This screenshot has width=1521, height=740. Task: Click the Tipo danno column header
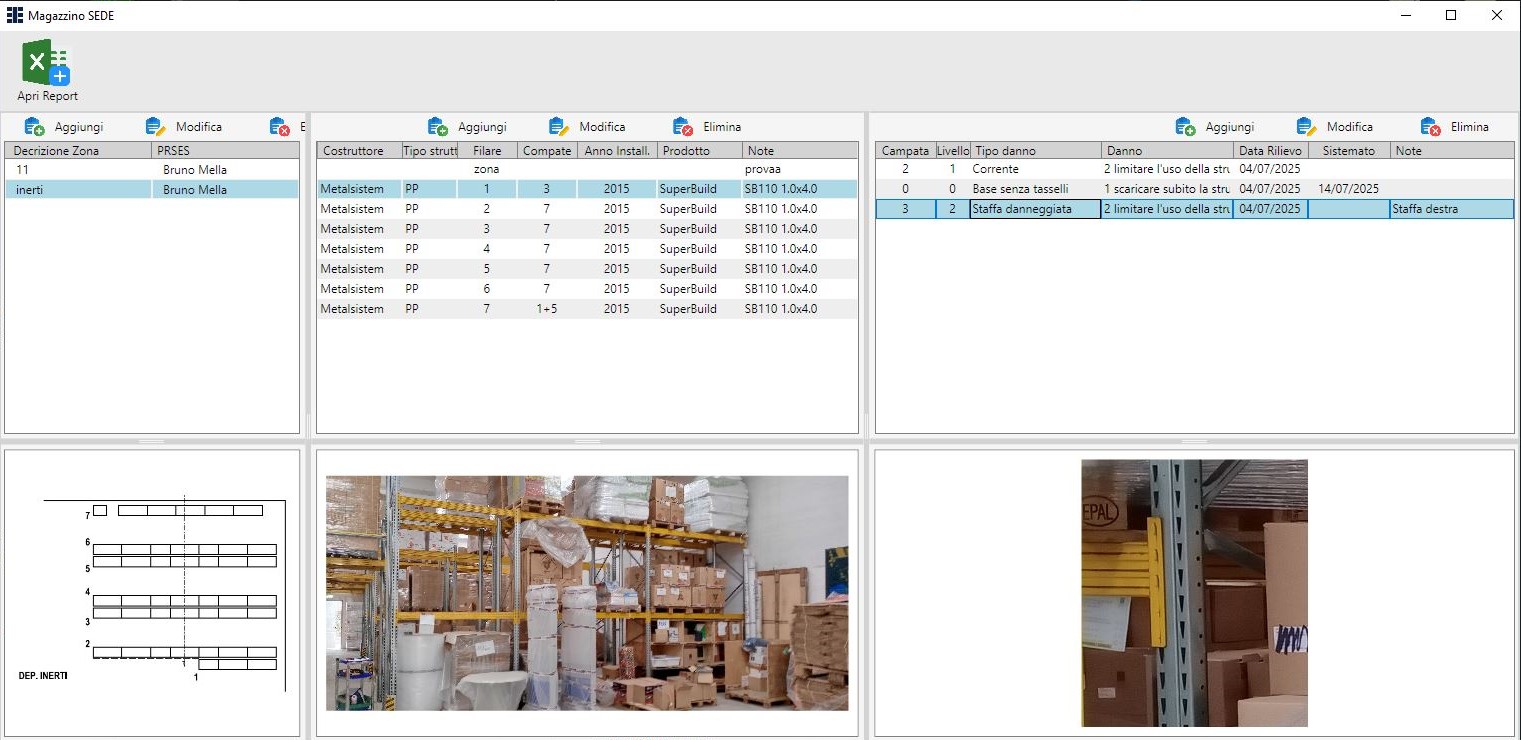(x=1035, y=151)
